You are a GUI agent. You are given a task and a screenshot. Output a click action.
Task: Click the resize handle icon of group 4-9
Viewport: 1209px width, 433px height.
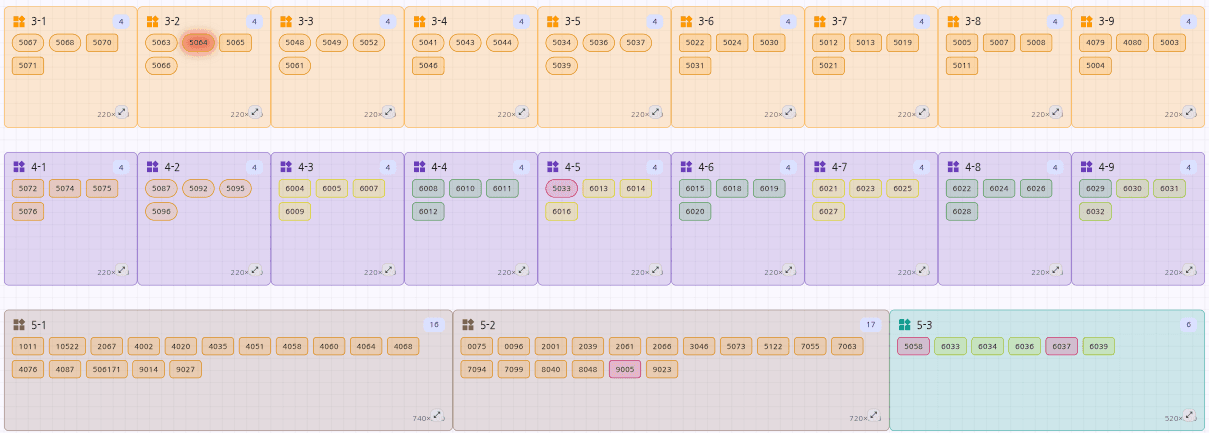tap(1189, 270)
